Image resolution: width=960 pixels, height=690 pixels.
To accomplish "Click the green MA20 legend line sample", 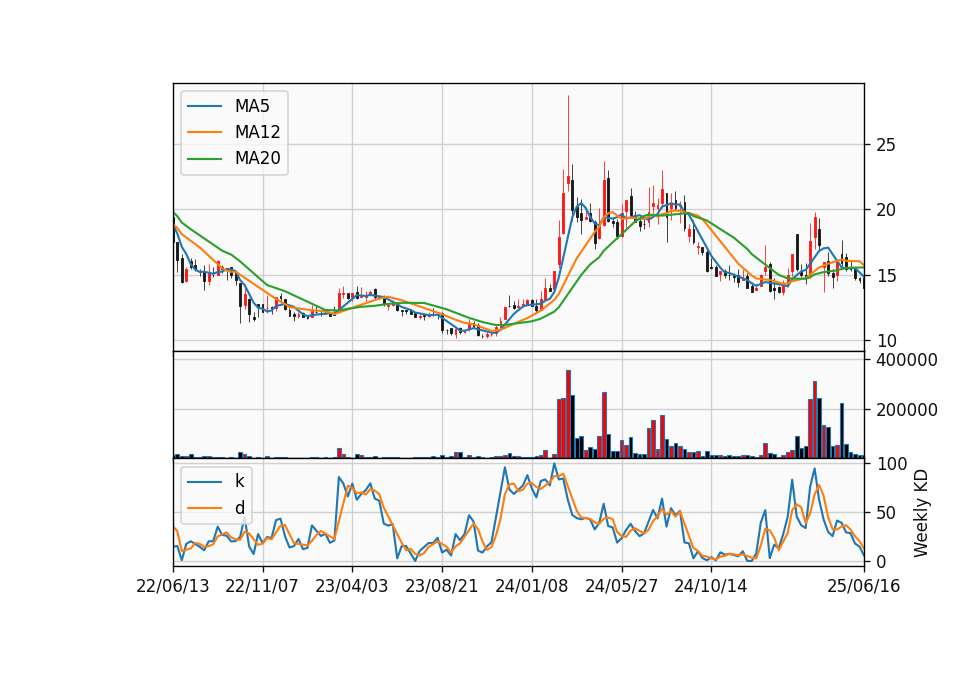I will coord(204,159).
